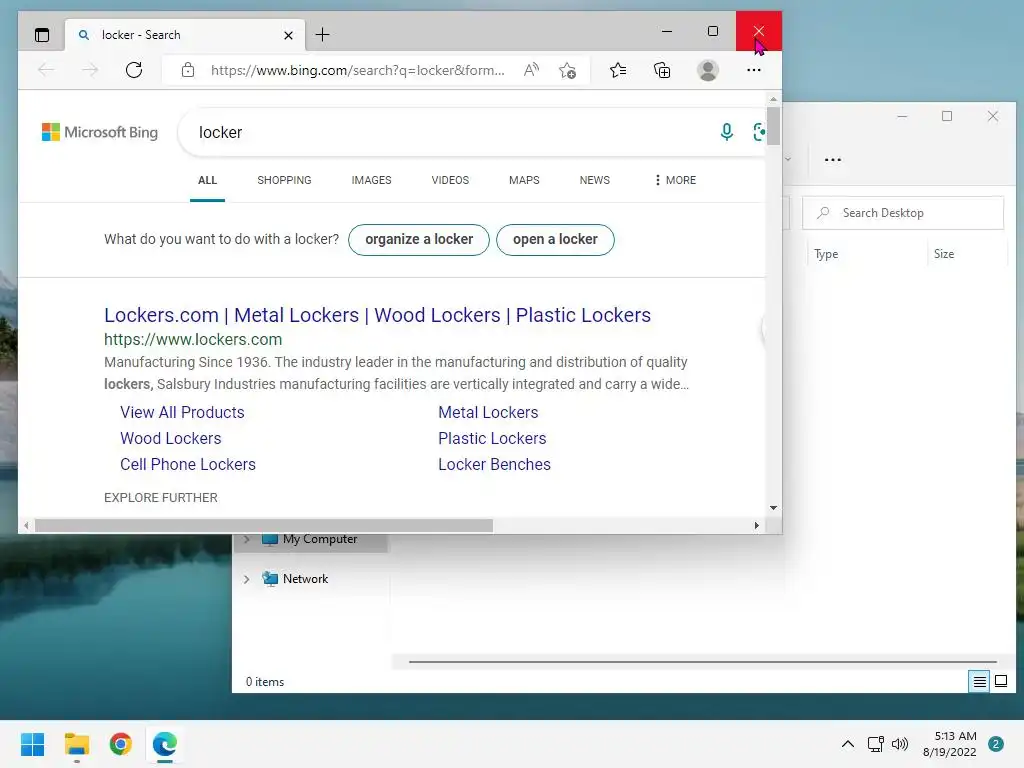The height and width of the screenshot is (768, 1024).
Task: Open File Explorer 'See more' ellipsis
Action: tap(833, 159)
